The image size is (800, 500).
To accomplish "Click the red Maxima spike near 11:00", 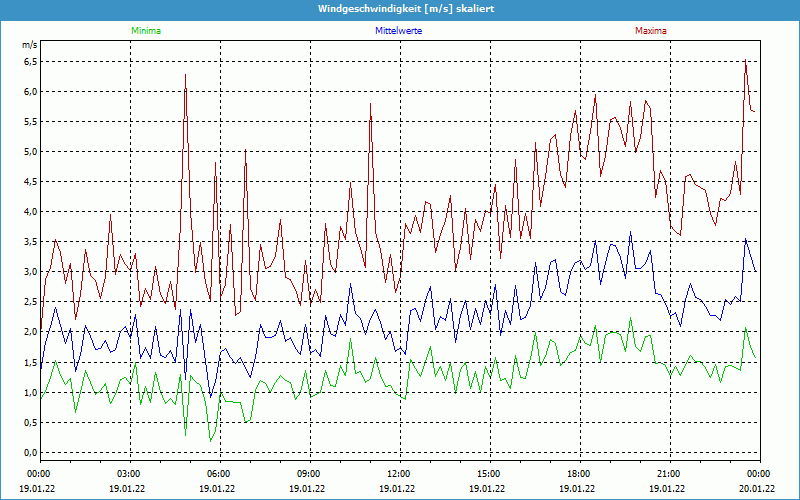I will pyautogui.click(x=370, y=104).
